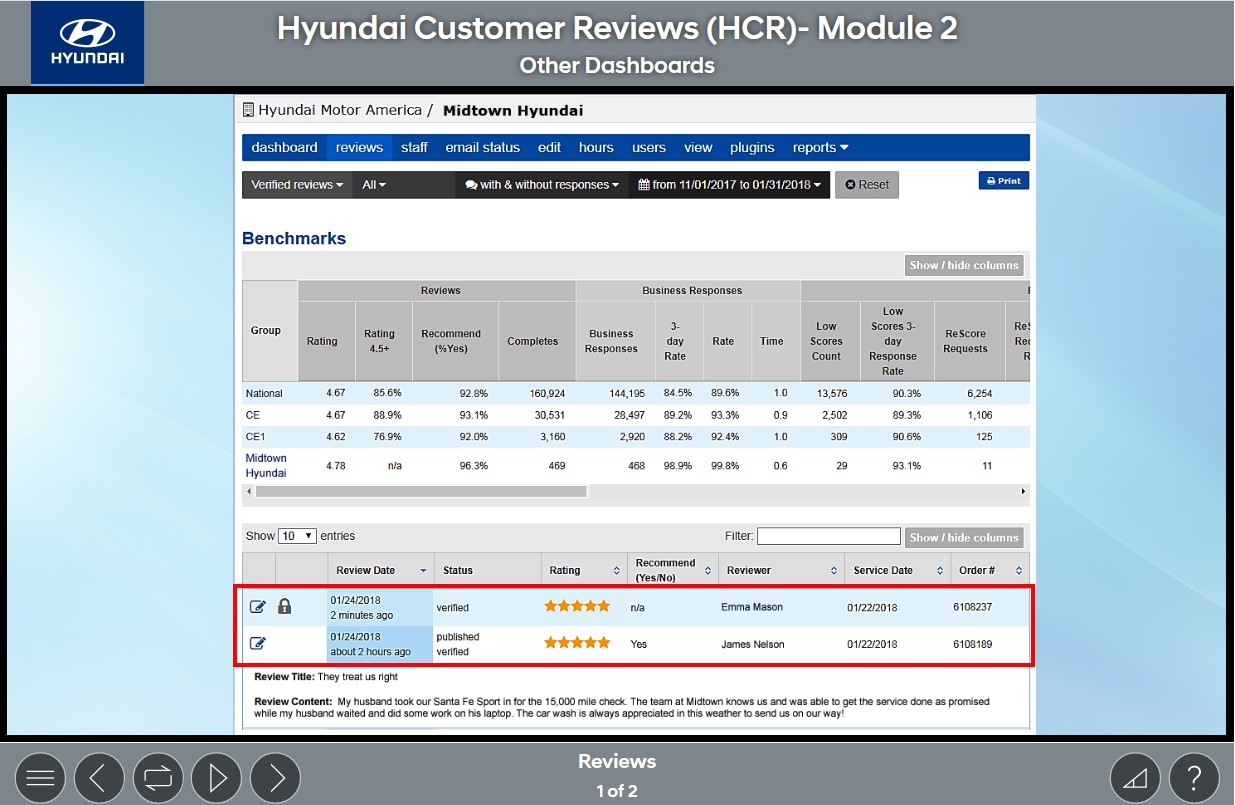Open the hamburger menu in player bar
This screenshot has width=1235, height=805.
coord(40,778)
